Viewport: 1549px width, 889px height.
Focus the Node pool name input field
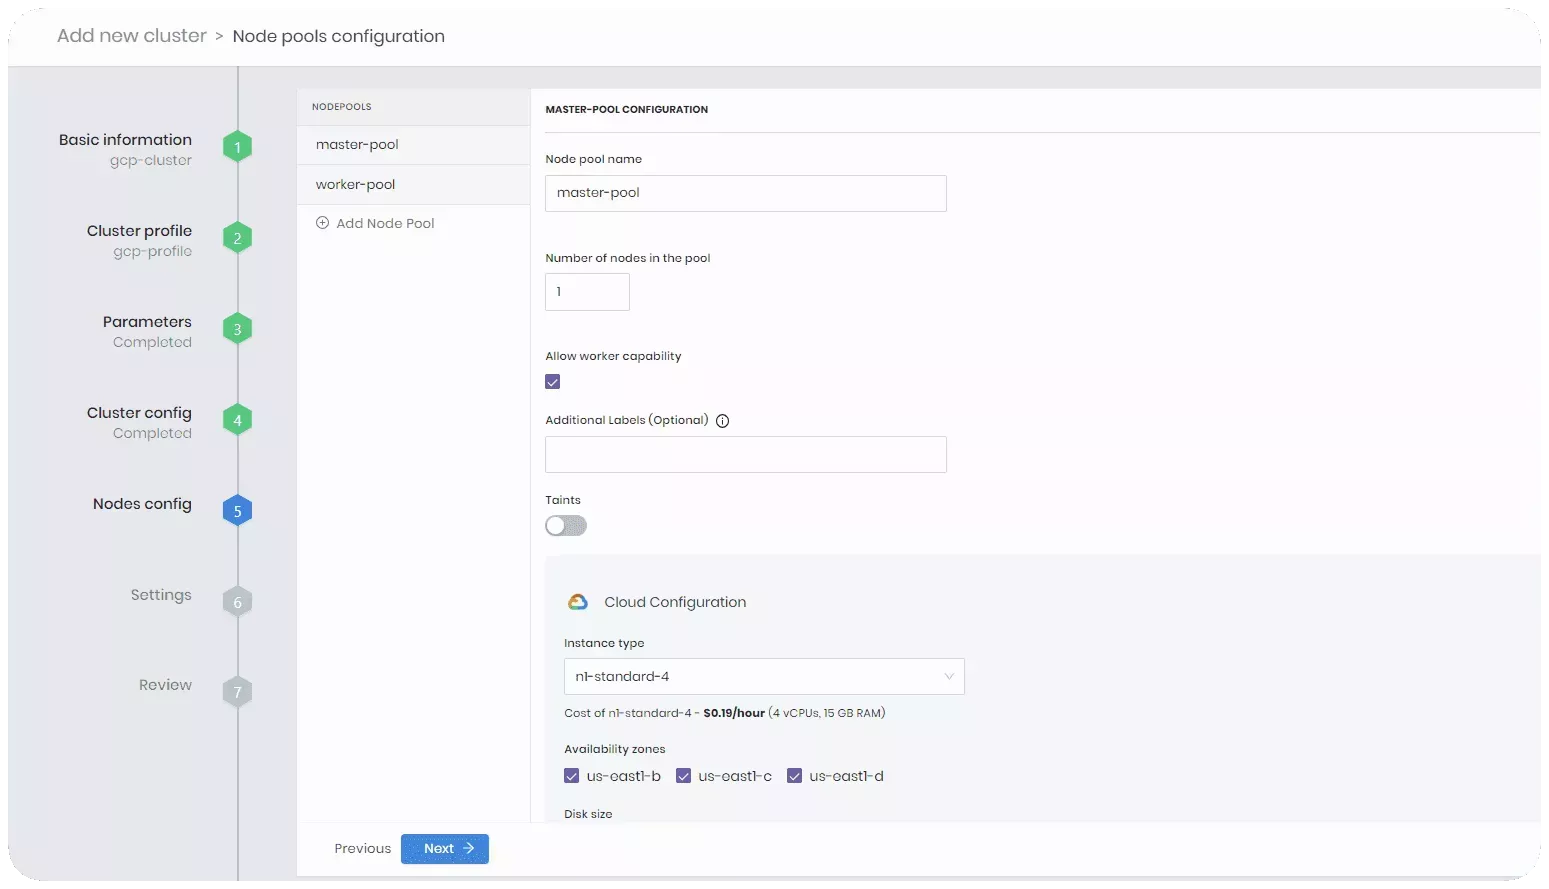746,194
